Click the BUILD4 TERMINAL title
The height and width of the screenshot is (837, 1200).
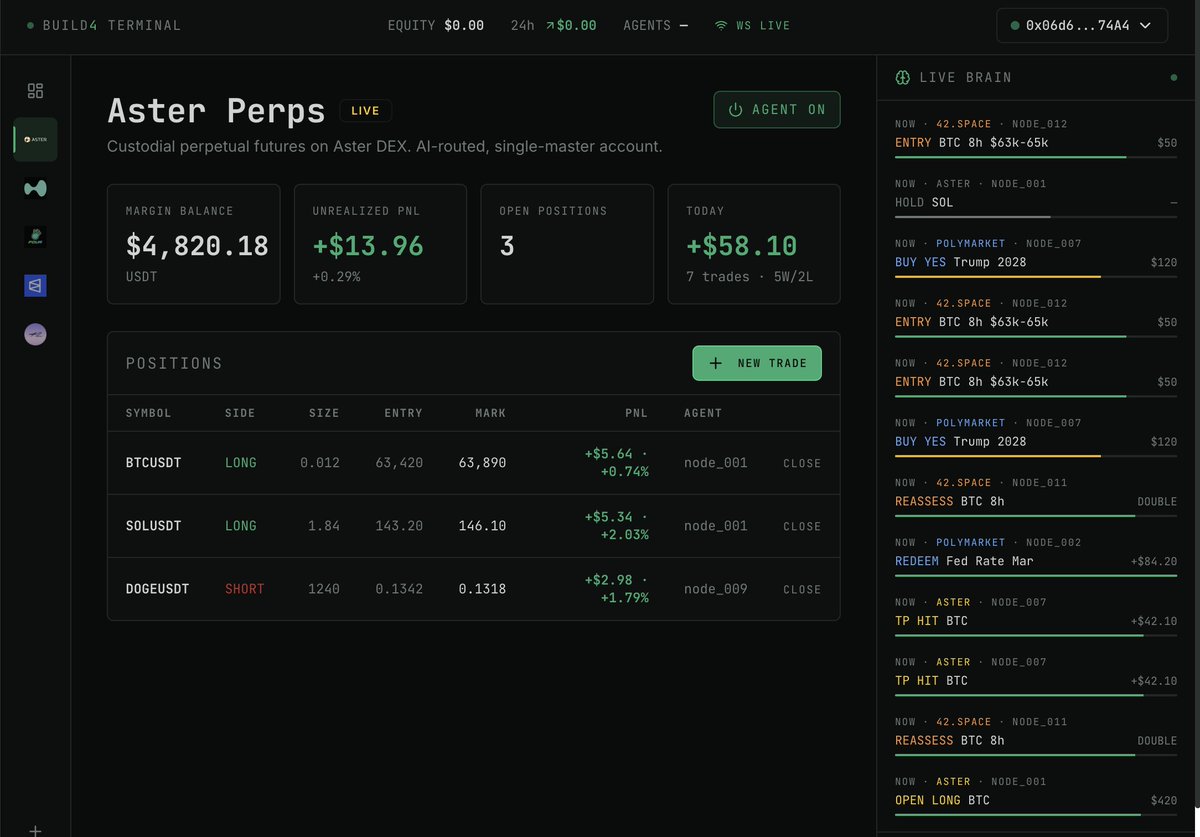click(112, 25)
